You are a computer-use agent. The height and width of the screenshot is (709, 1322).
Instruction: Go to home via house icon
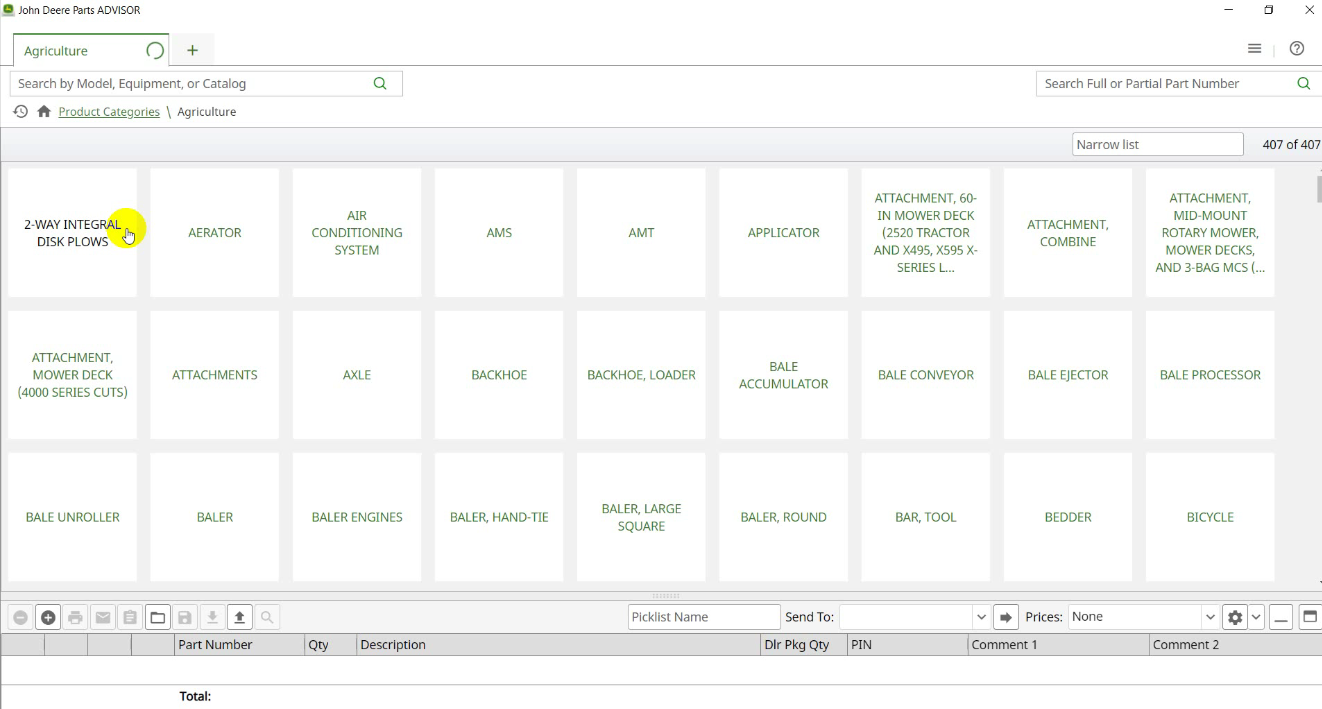pyautogui.click(x=44, y=112)
